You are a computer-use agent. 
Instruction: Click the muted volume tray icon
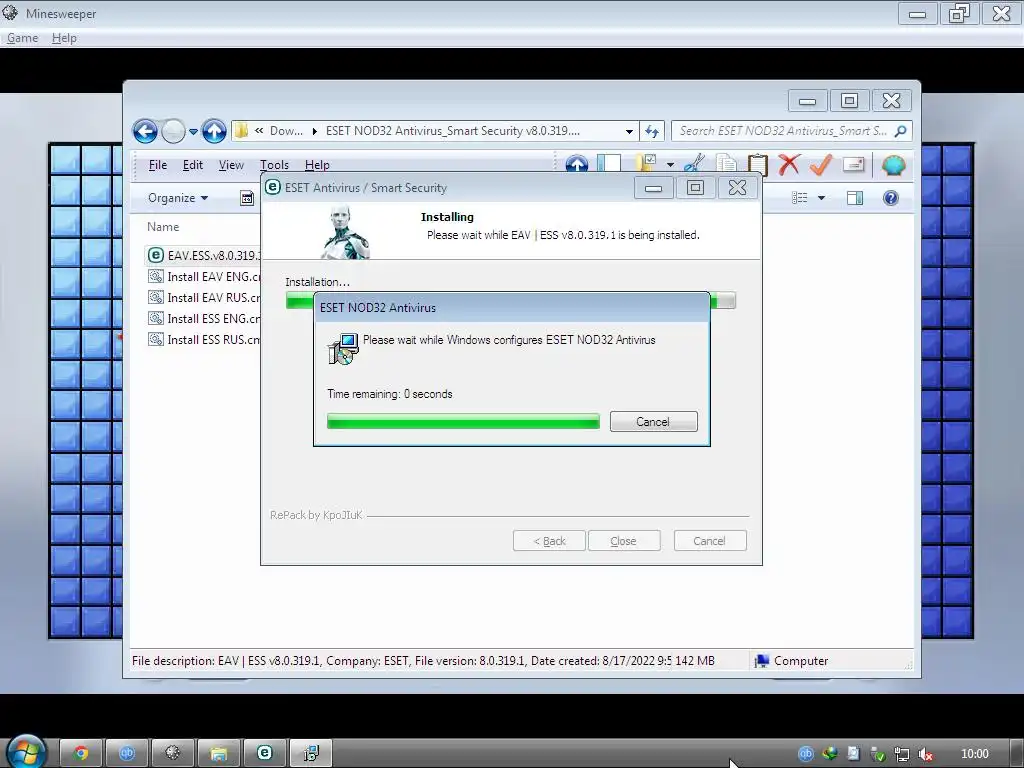925,754
